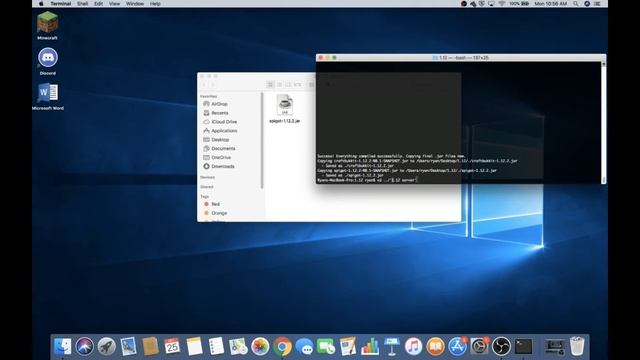Click the Wi-Fi status icon
The image size is (640, 360).
click(502, 4)
